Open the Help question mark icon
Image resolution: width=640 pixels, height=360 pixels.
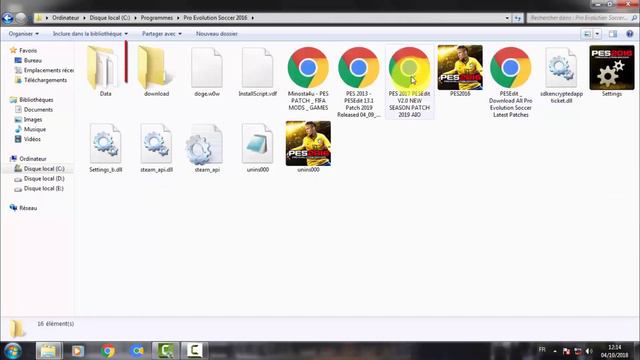pyautogui.click(x=630, y=34)
